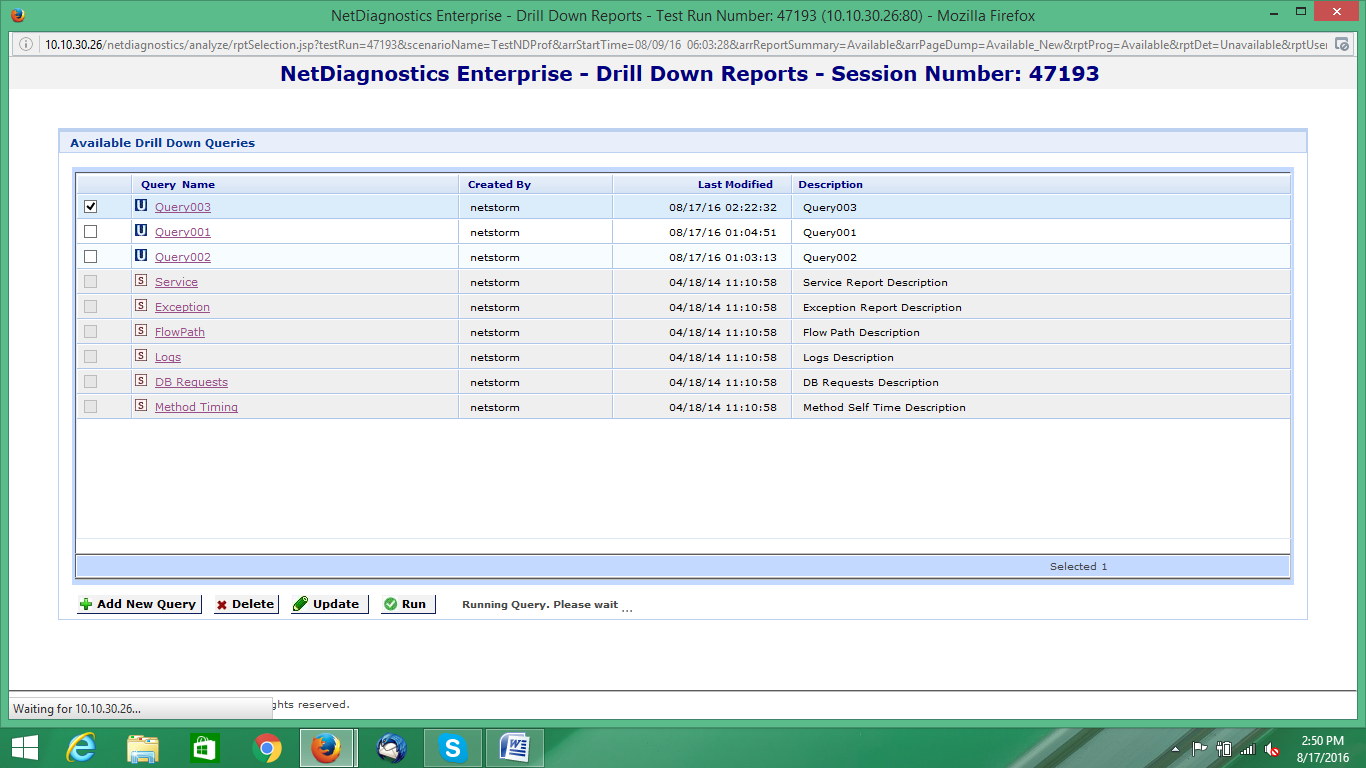Click 'Method Self Time Description' cell
Screen dimensions: 1366x768
coord(884,407)
